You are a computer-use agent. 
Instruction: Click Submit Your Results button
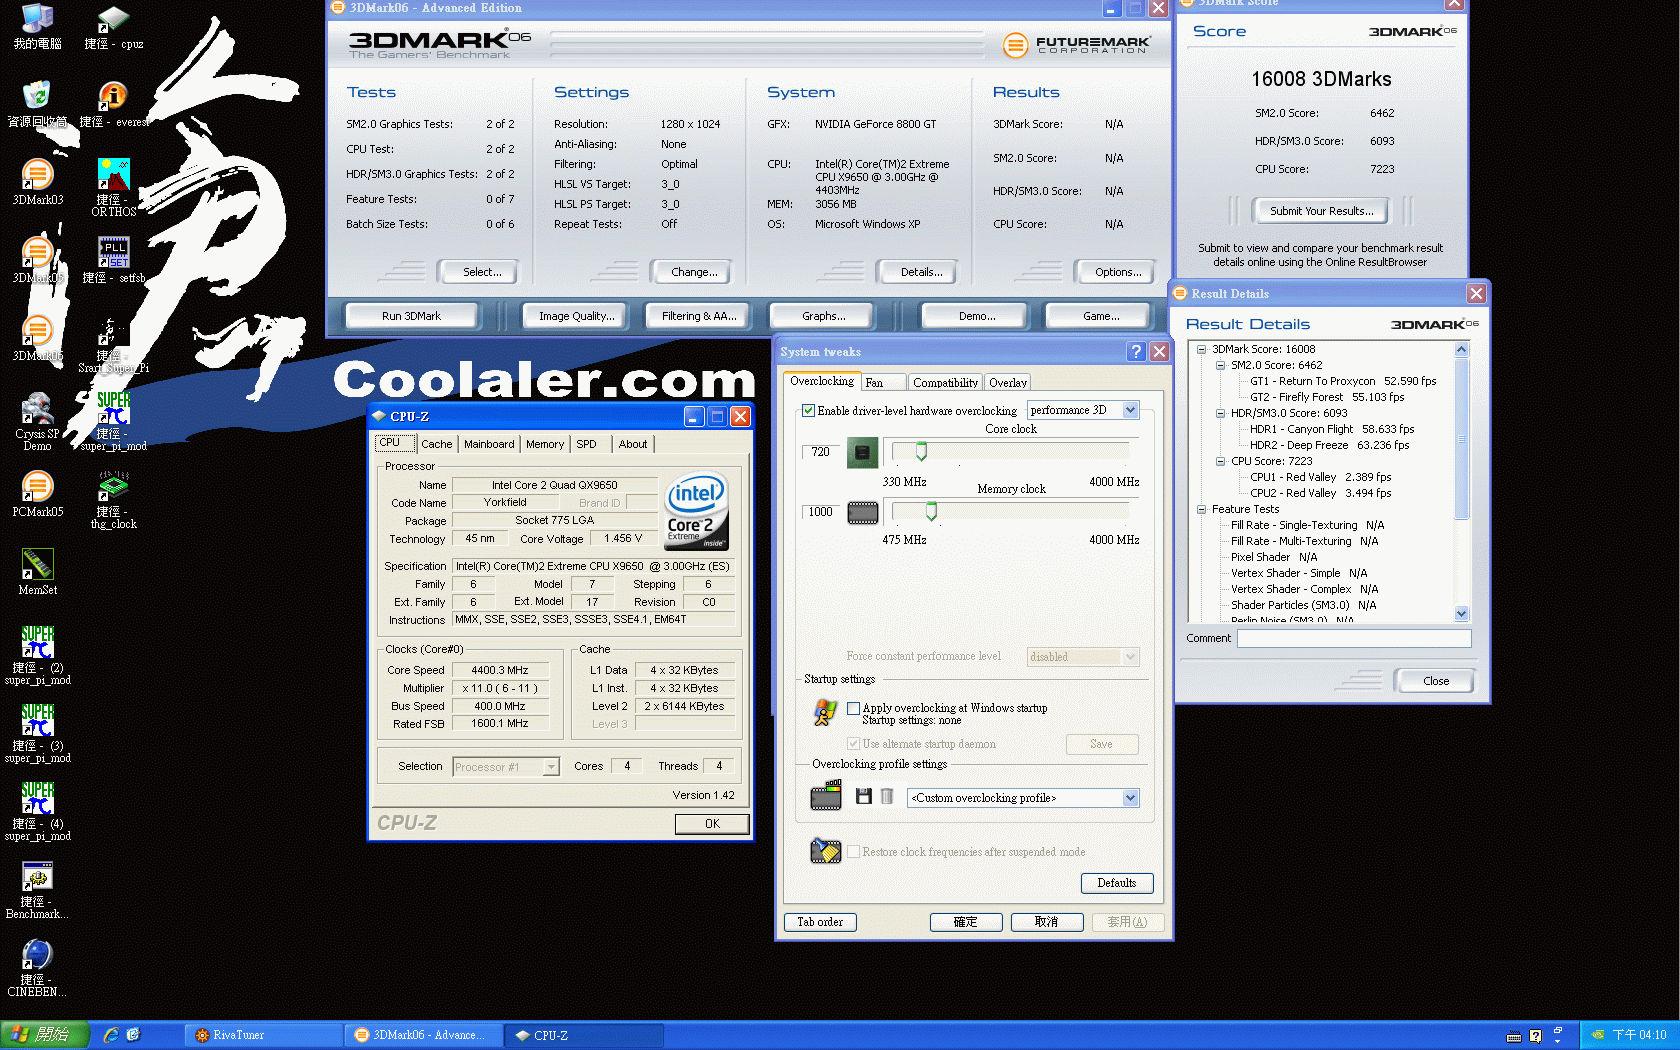(1321, 211)
